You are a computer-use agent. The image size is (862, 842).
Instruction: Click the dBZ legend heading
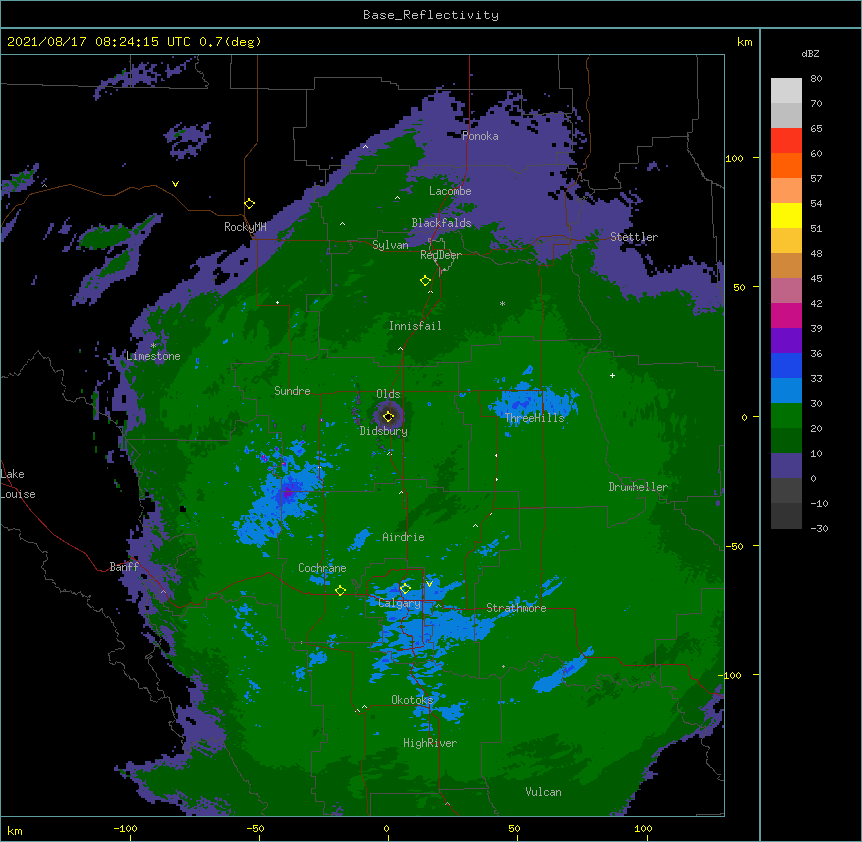[810, 54]
